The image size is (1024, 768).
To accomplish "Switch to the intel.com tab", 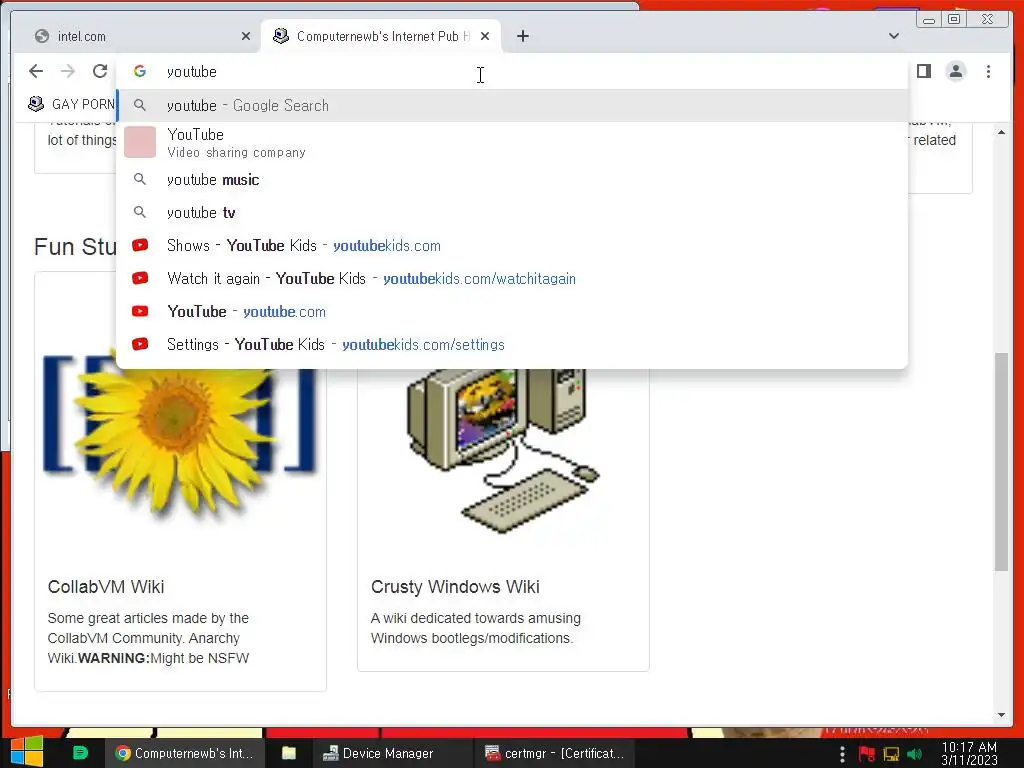I will [142, 36].
